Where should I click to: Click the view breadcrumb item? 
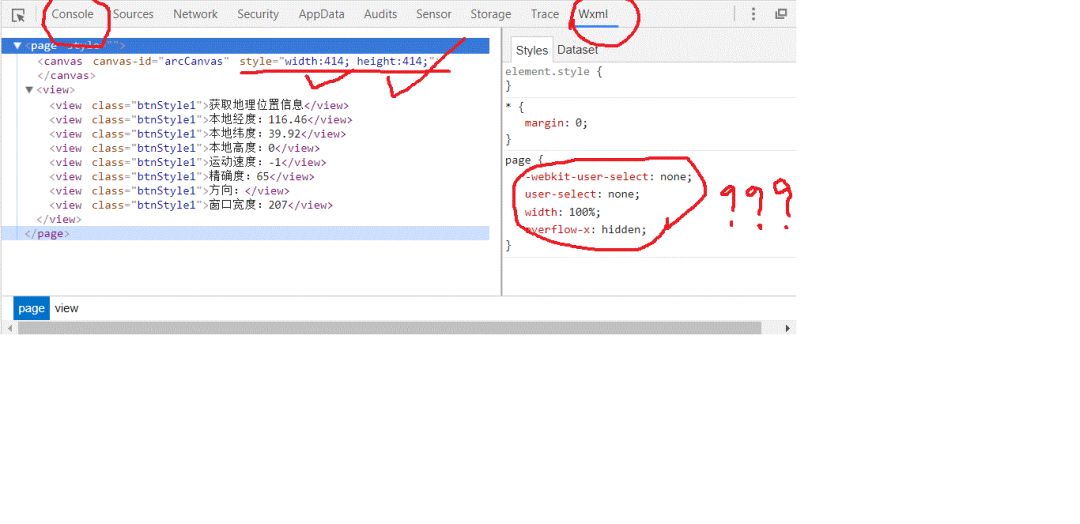(x=67, y=308)
